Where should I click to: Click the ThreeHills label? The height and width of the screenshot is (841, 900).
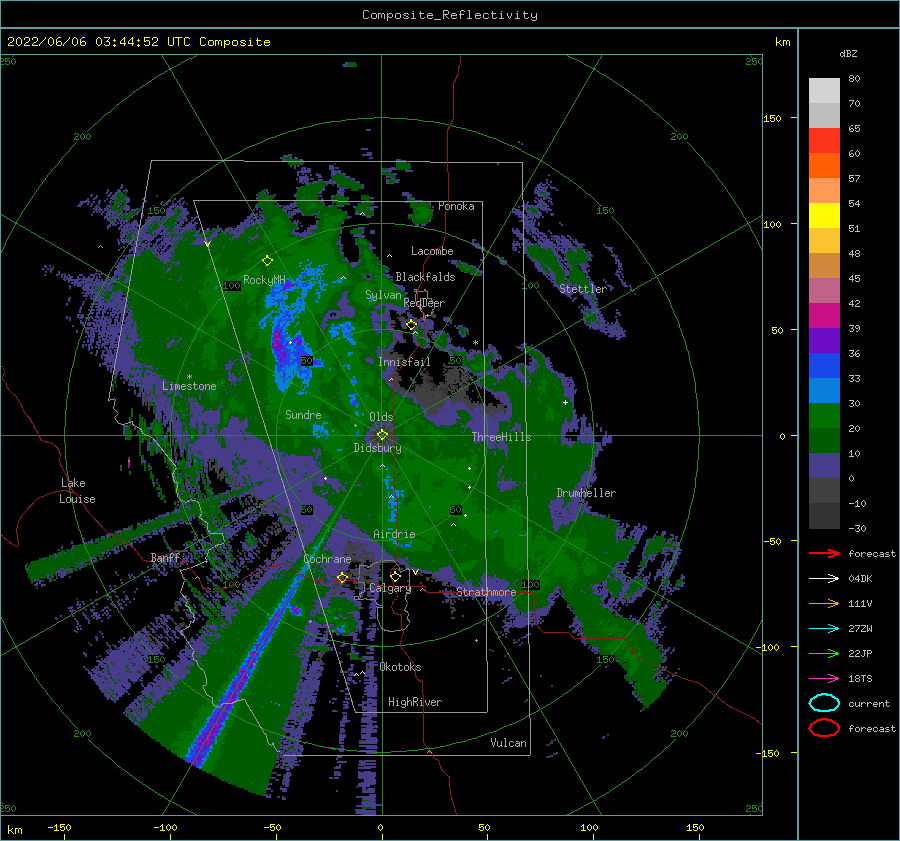click(502, 437)
